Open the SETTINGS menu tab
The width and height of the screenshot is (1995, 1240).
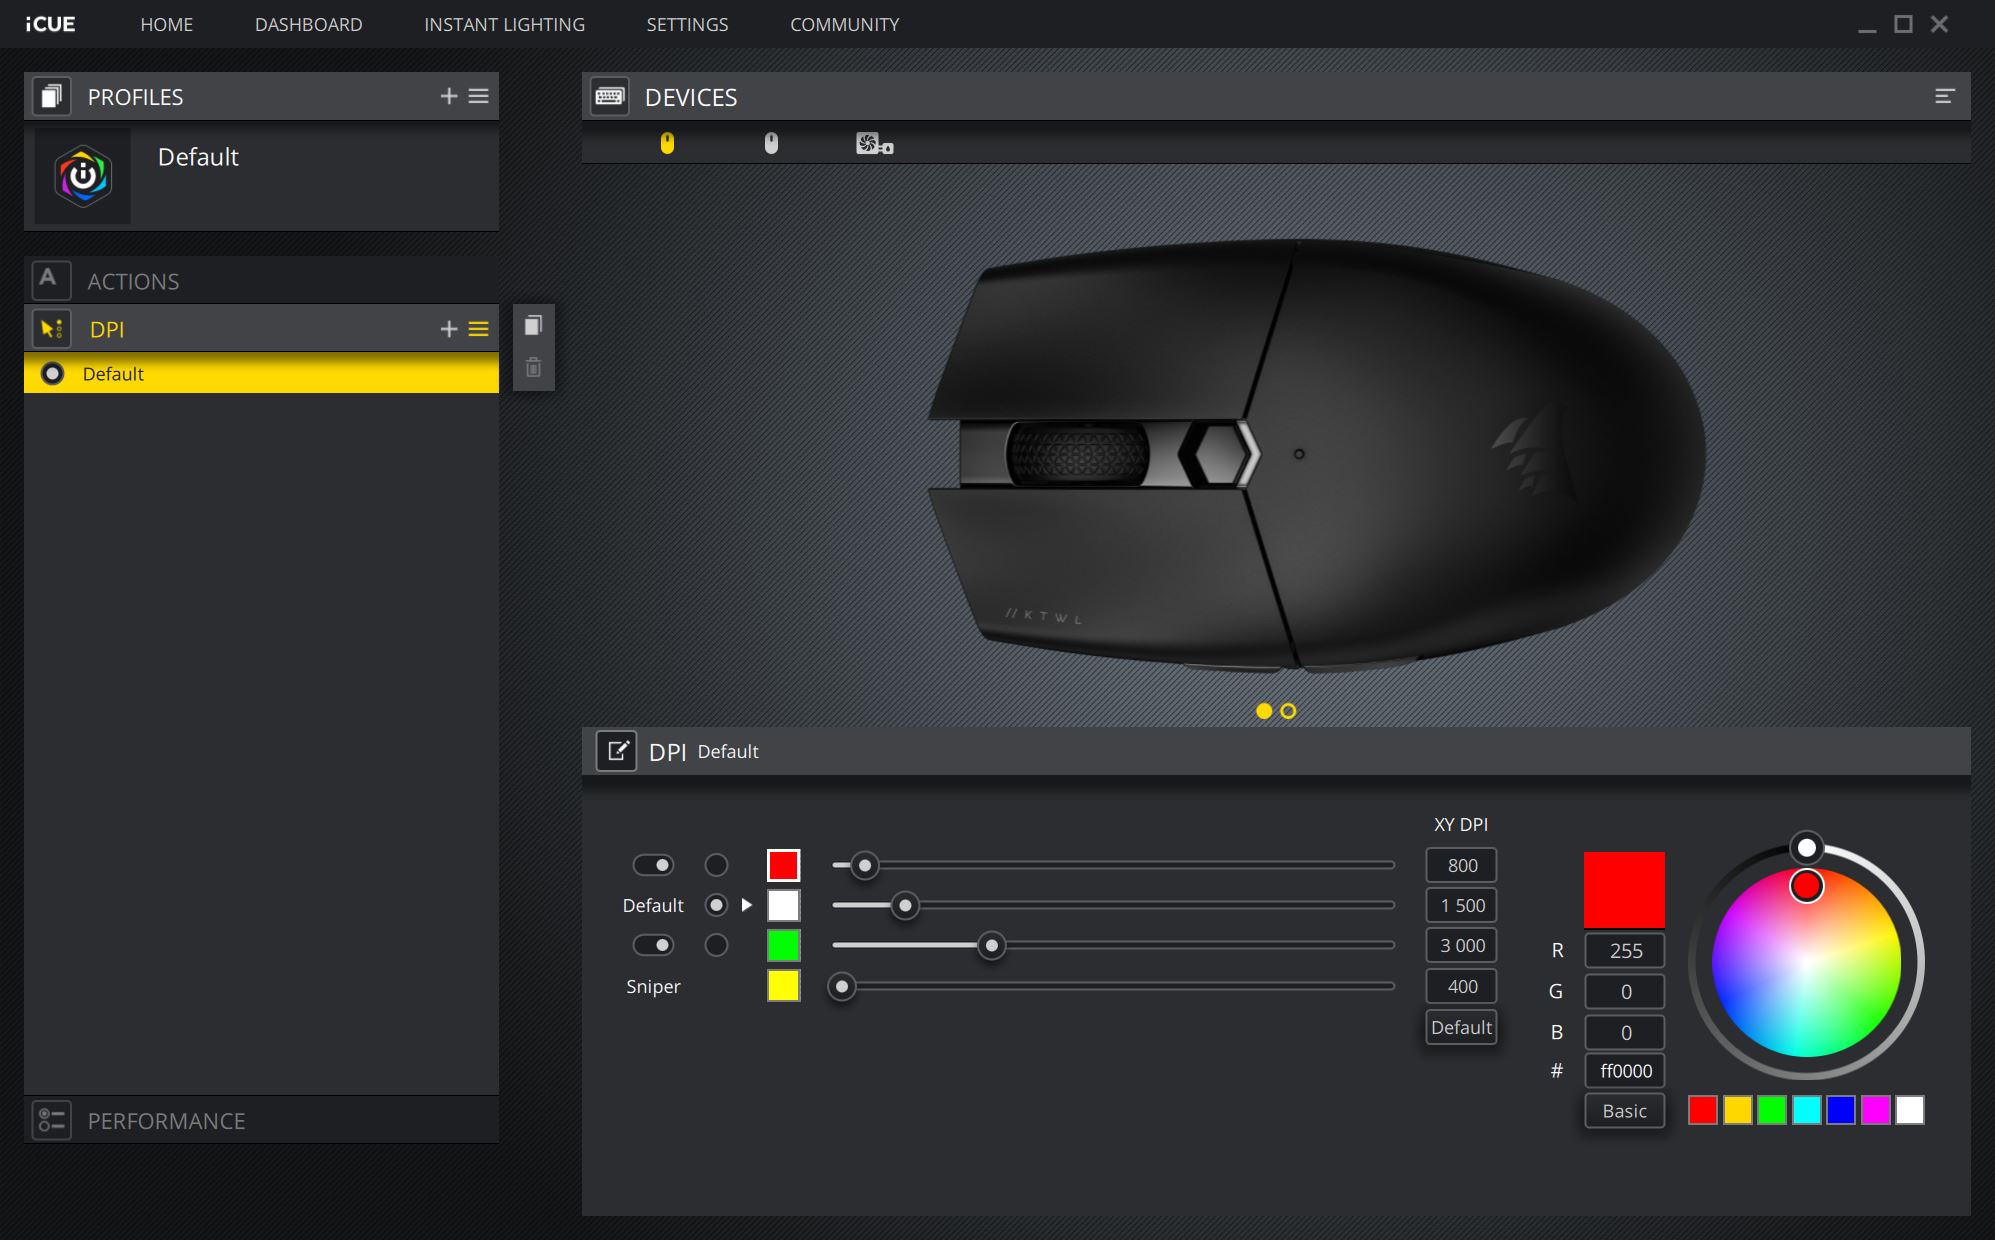pos(687,24)
